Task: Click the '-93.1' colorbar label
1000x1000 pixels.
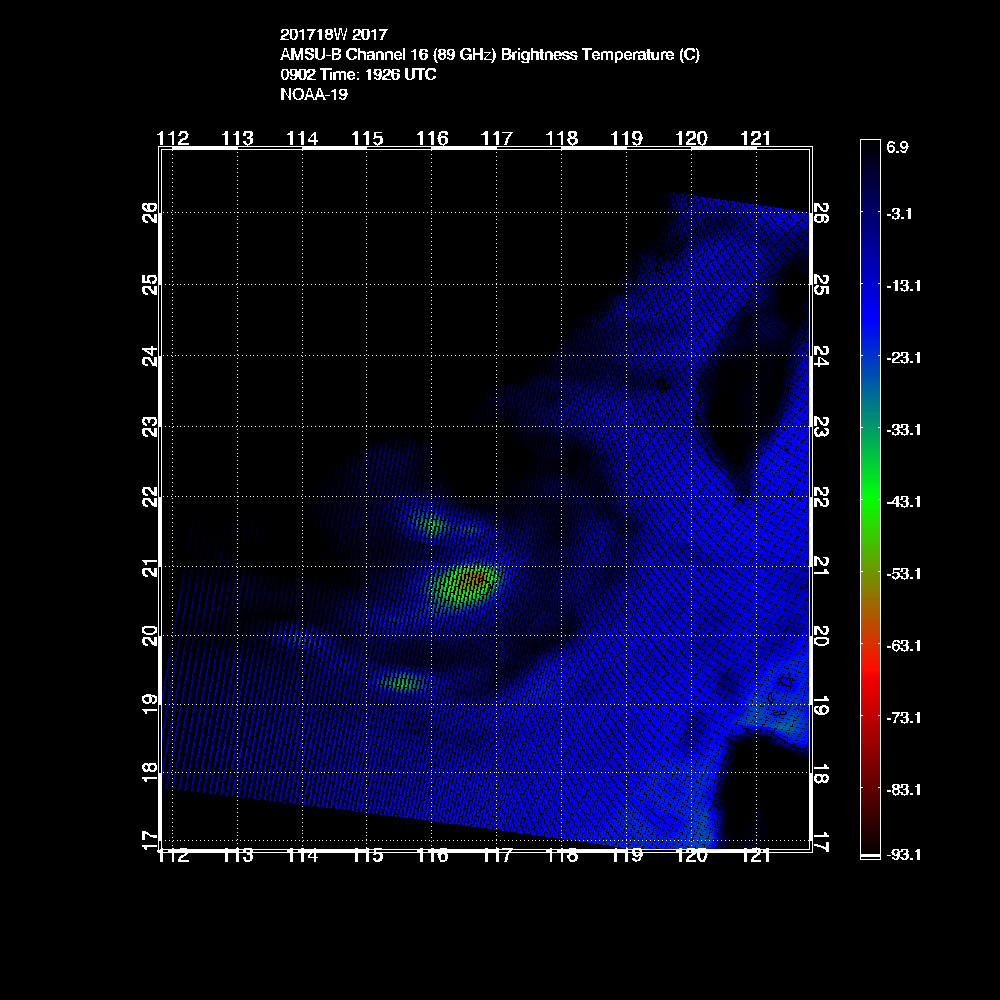Action: coord(904,855)
